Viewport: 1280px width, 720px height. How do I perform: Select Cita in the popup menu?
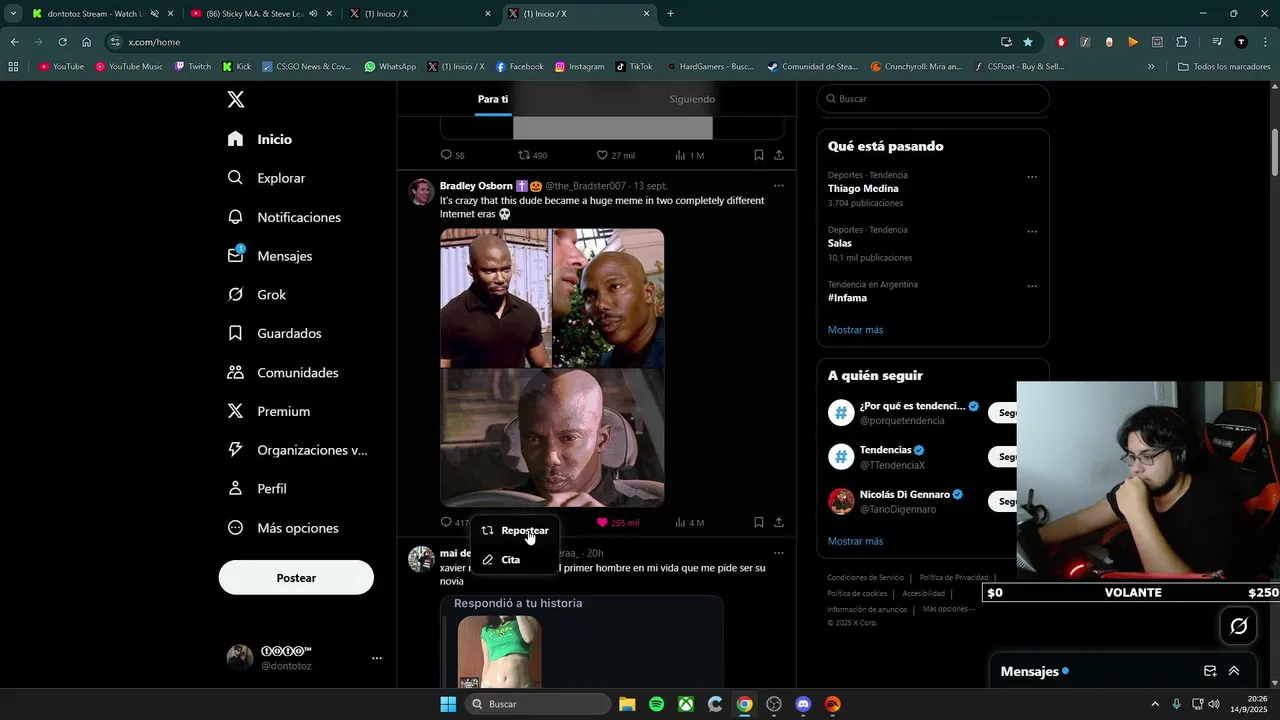tap(514, 560)
